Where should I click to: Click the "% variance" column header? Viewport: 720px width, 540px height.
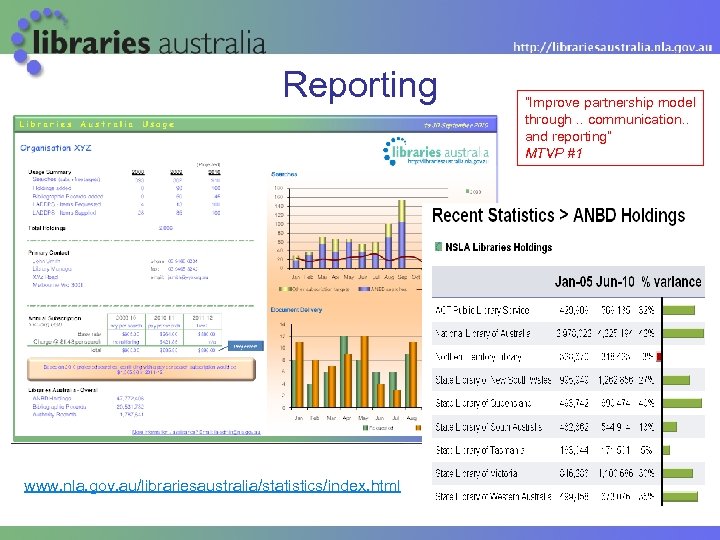(671, 281)
